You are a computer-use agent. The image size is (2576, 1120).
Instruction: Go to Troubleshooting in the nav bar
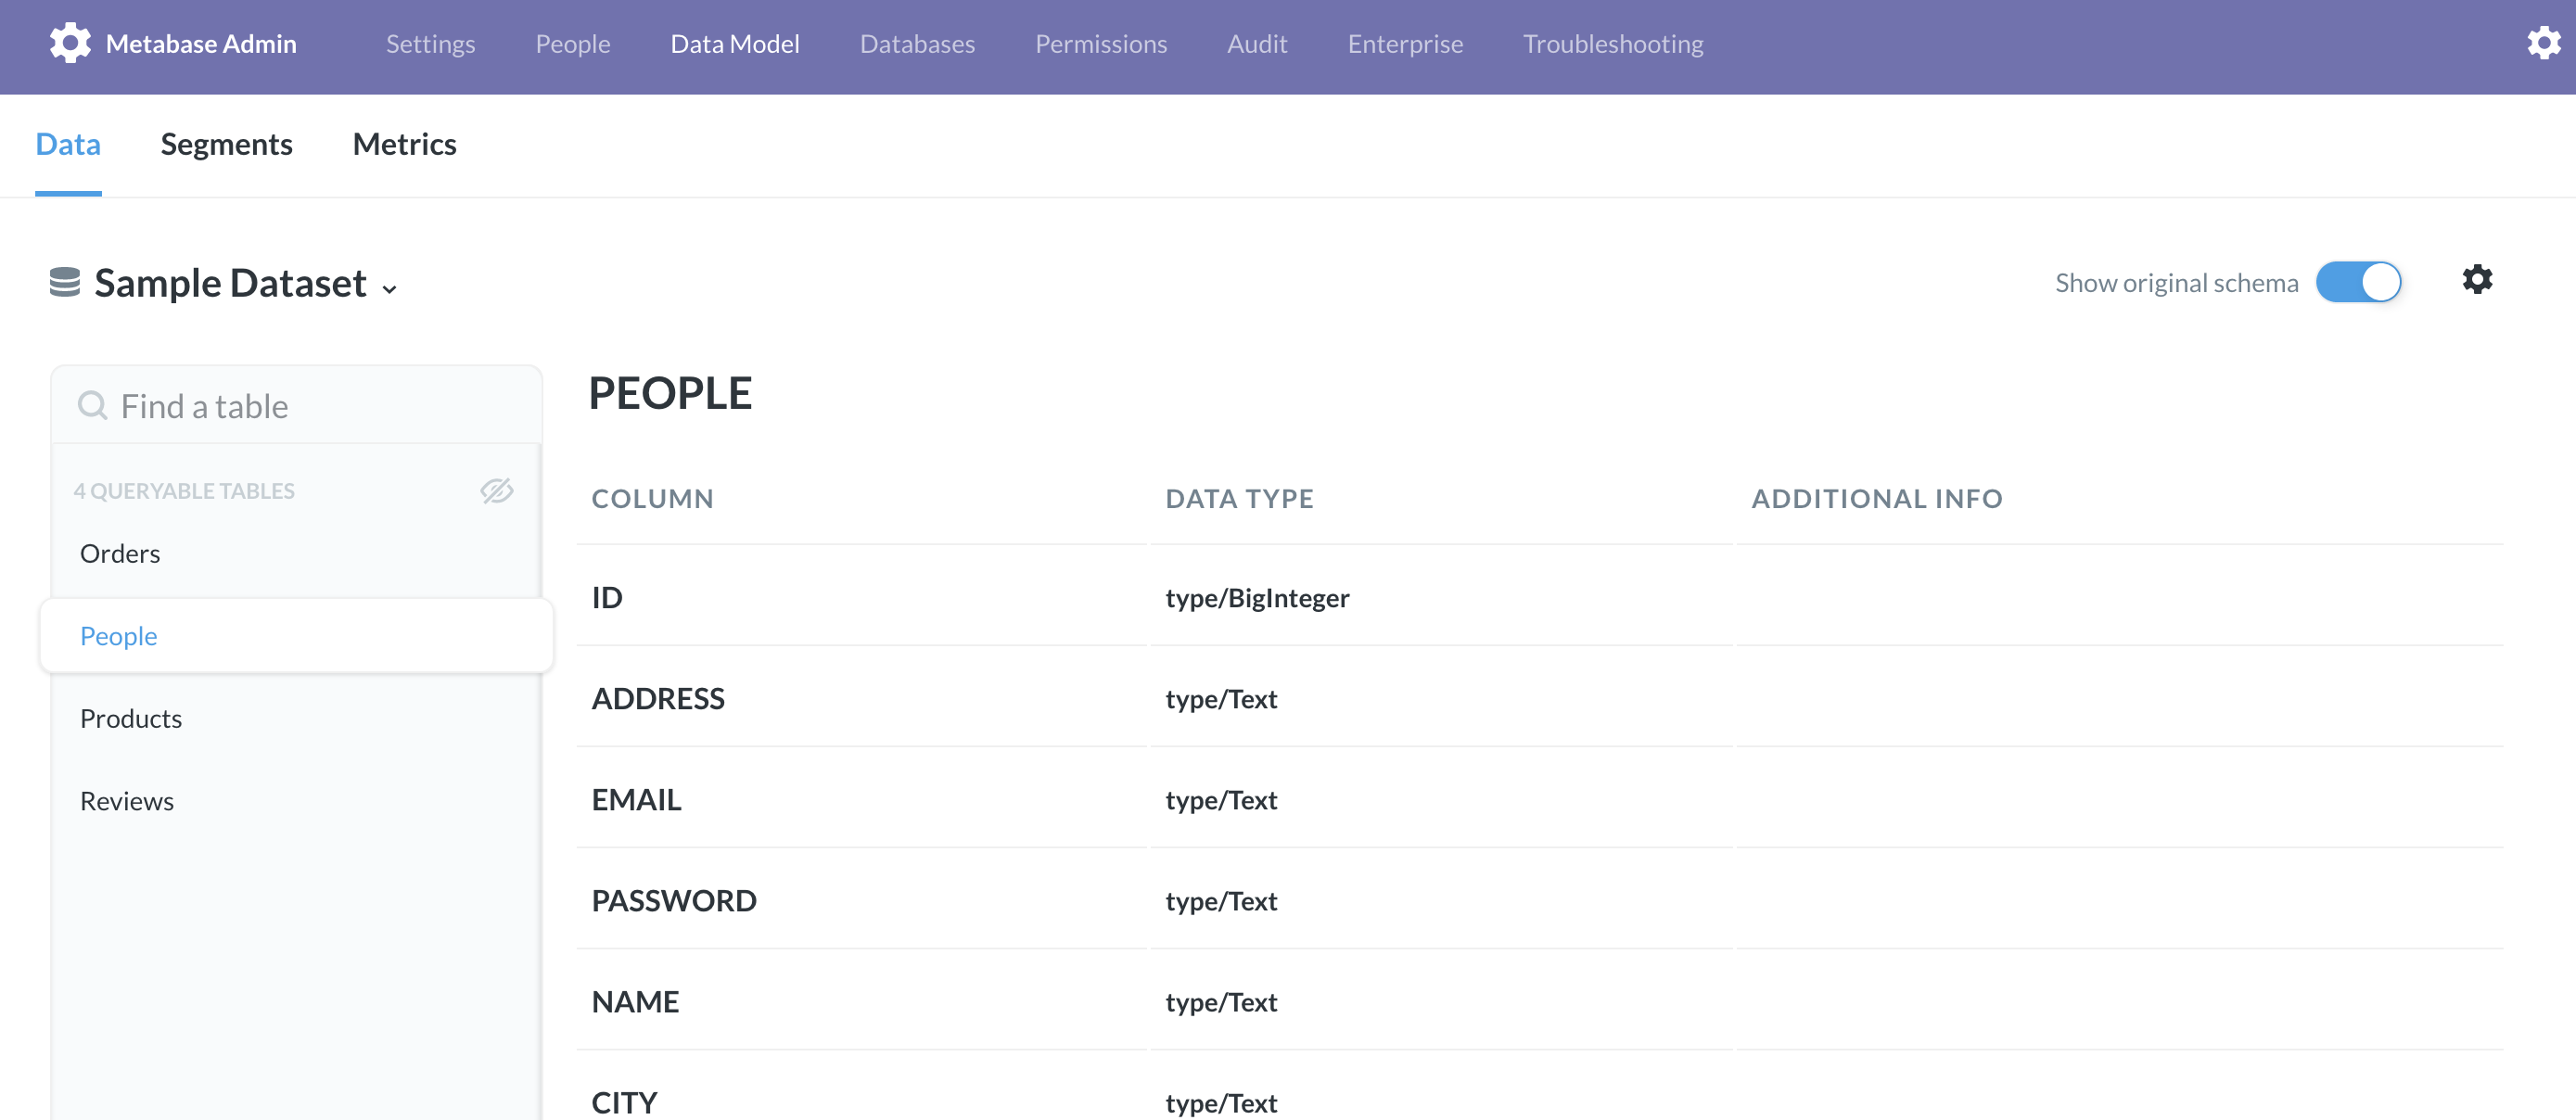pyautogui.click(x=1612, y=44)
